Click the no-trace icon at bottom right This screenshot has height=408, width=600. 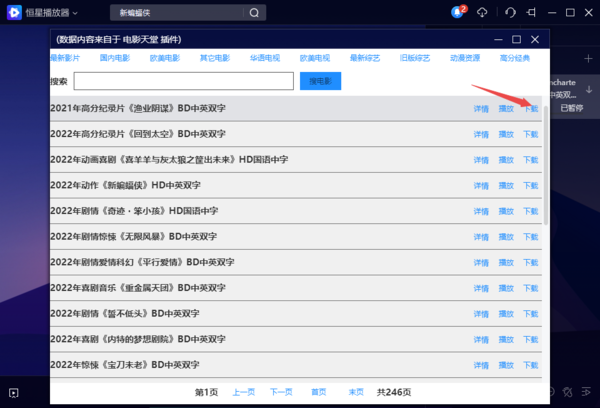pyautogui.click(x=568, y=392)
